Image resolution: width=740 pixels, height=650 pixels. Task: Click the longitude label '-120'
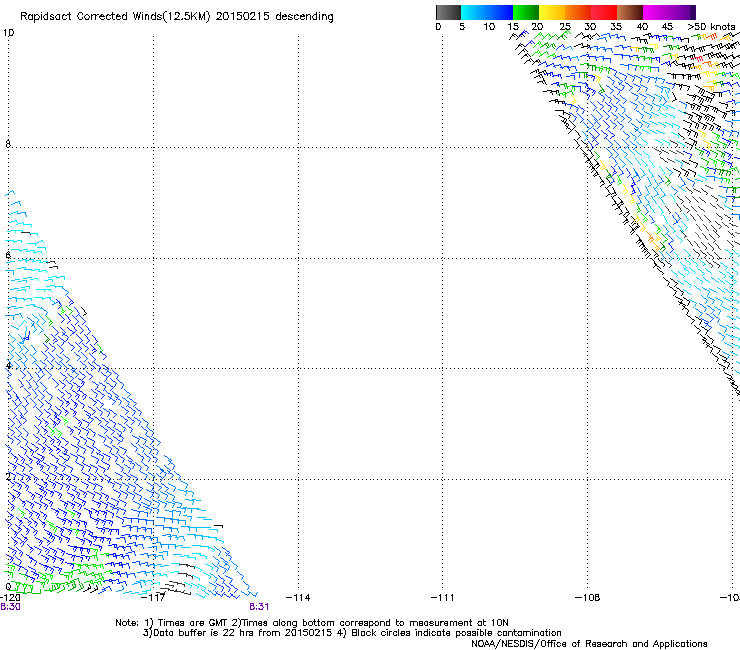[10, 598]
